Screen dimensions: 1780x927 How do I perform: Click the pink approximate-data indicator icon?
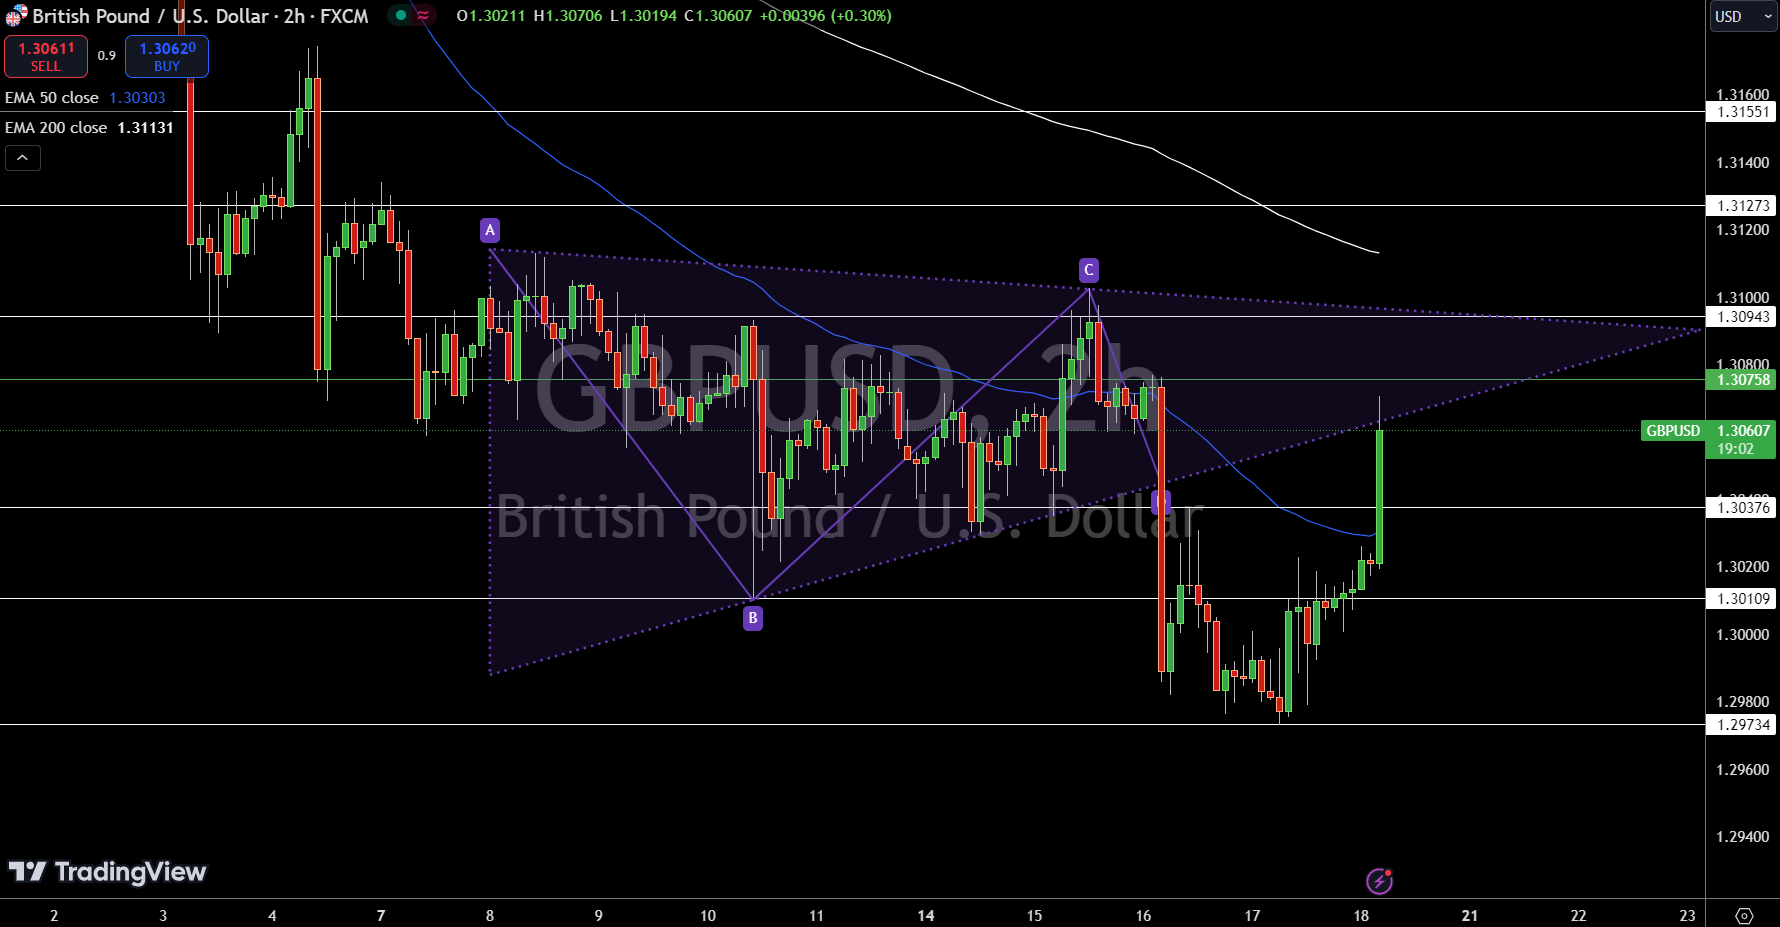pyautogui.click(x=424, y=15)
